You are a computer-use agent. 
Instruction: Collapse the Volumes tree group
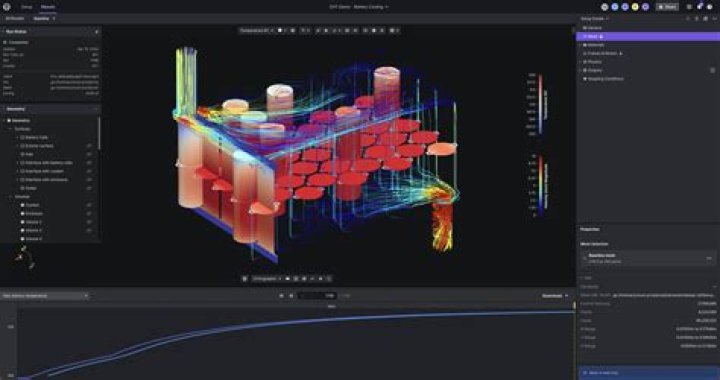[11, 197]
